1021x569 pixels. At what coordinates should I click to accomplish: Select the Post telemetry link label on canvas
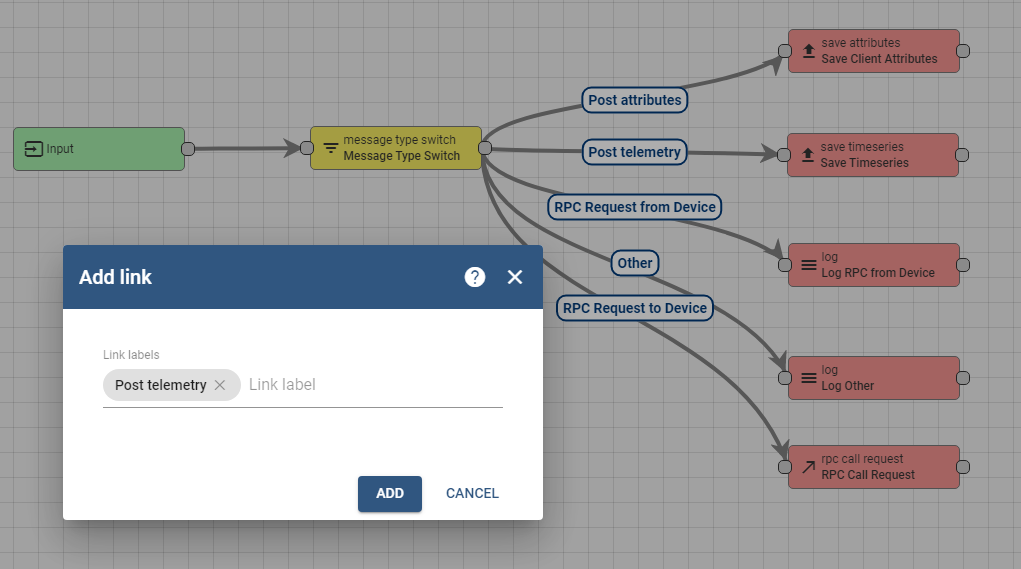click(x=635, y=152)
